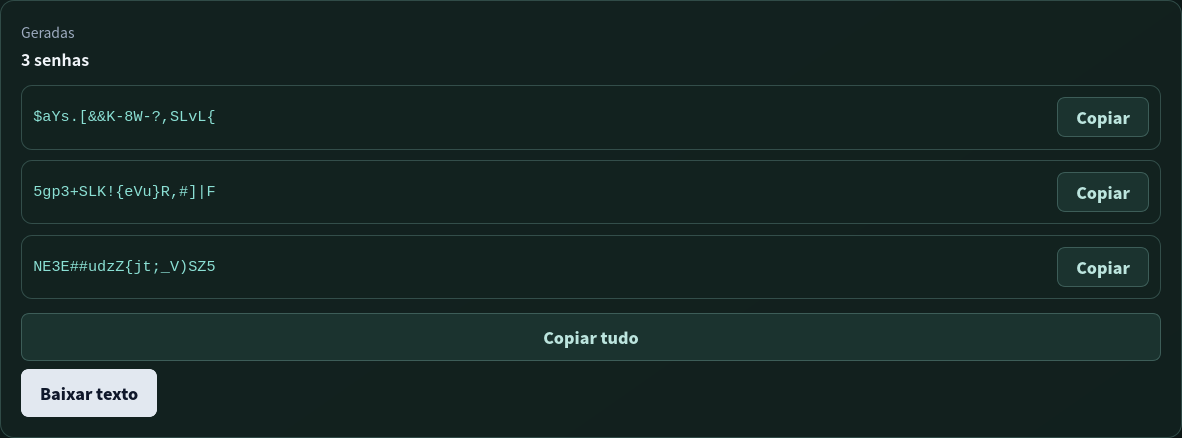Hit Copiar in the second password row
Screen dimensions: 1182x438
coord(1102,192)
